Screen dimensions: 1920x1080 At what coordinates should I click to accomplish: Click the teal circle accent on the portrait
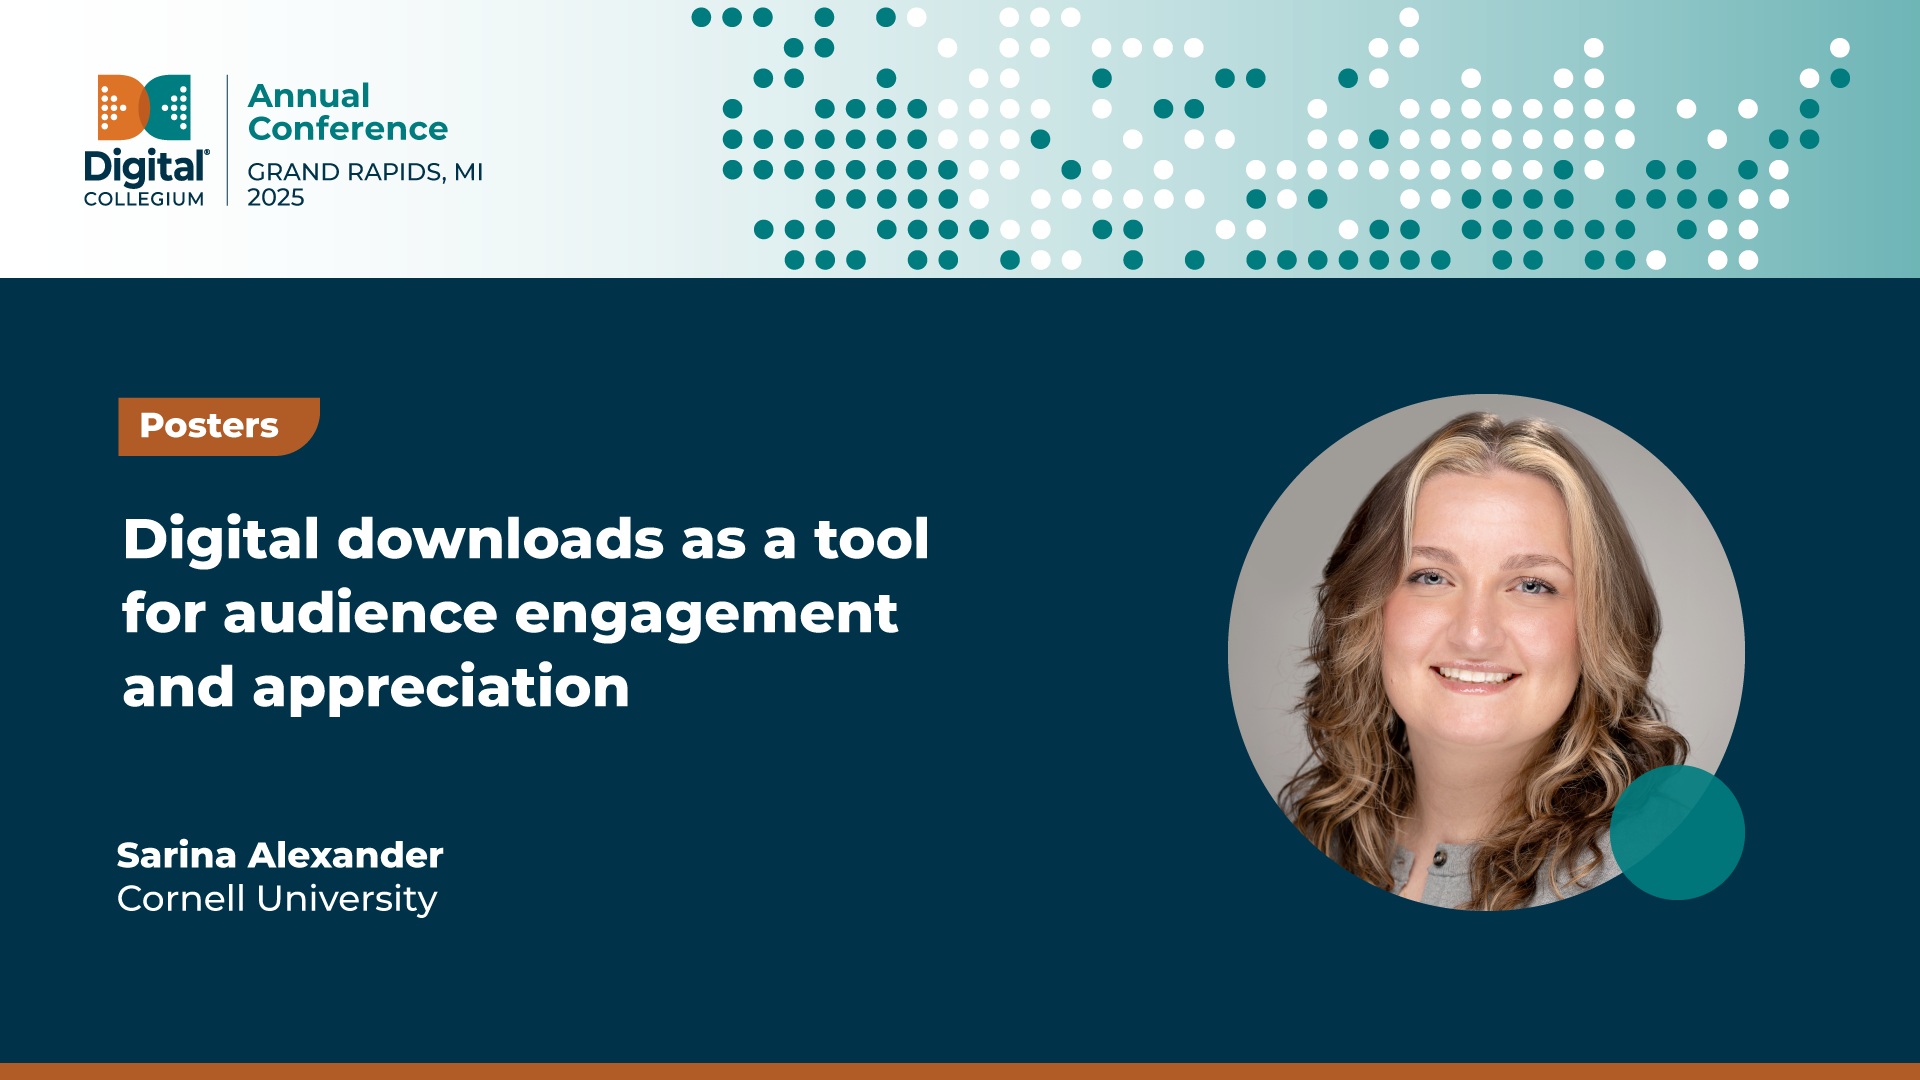pyautogui.click(x=1678, y=832)
